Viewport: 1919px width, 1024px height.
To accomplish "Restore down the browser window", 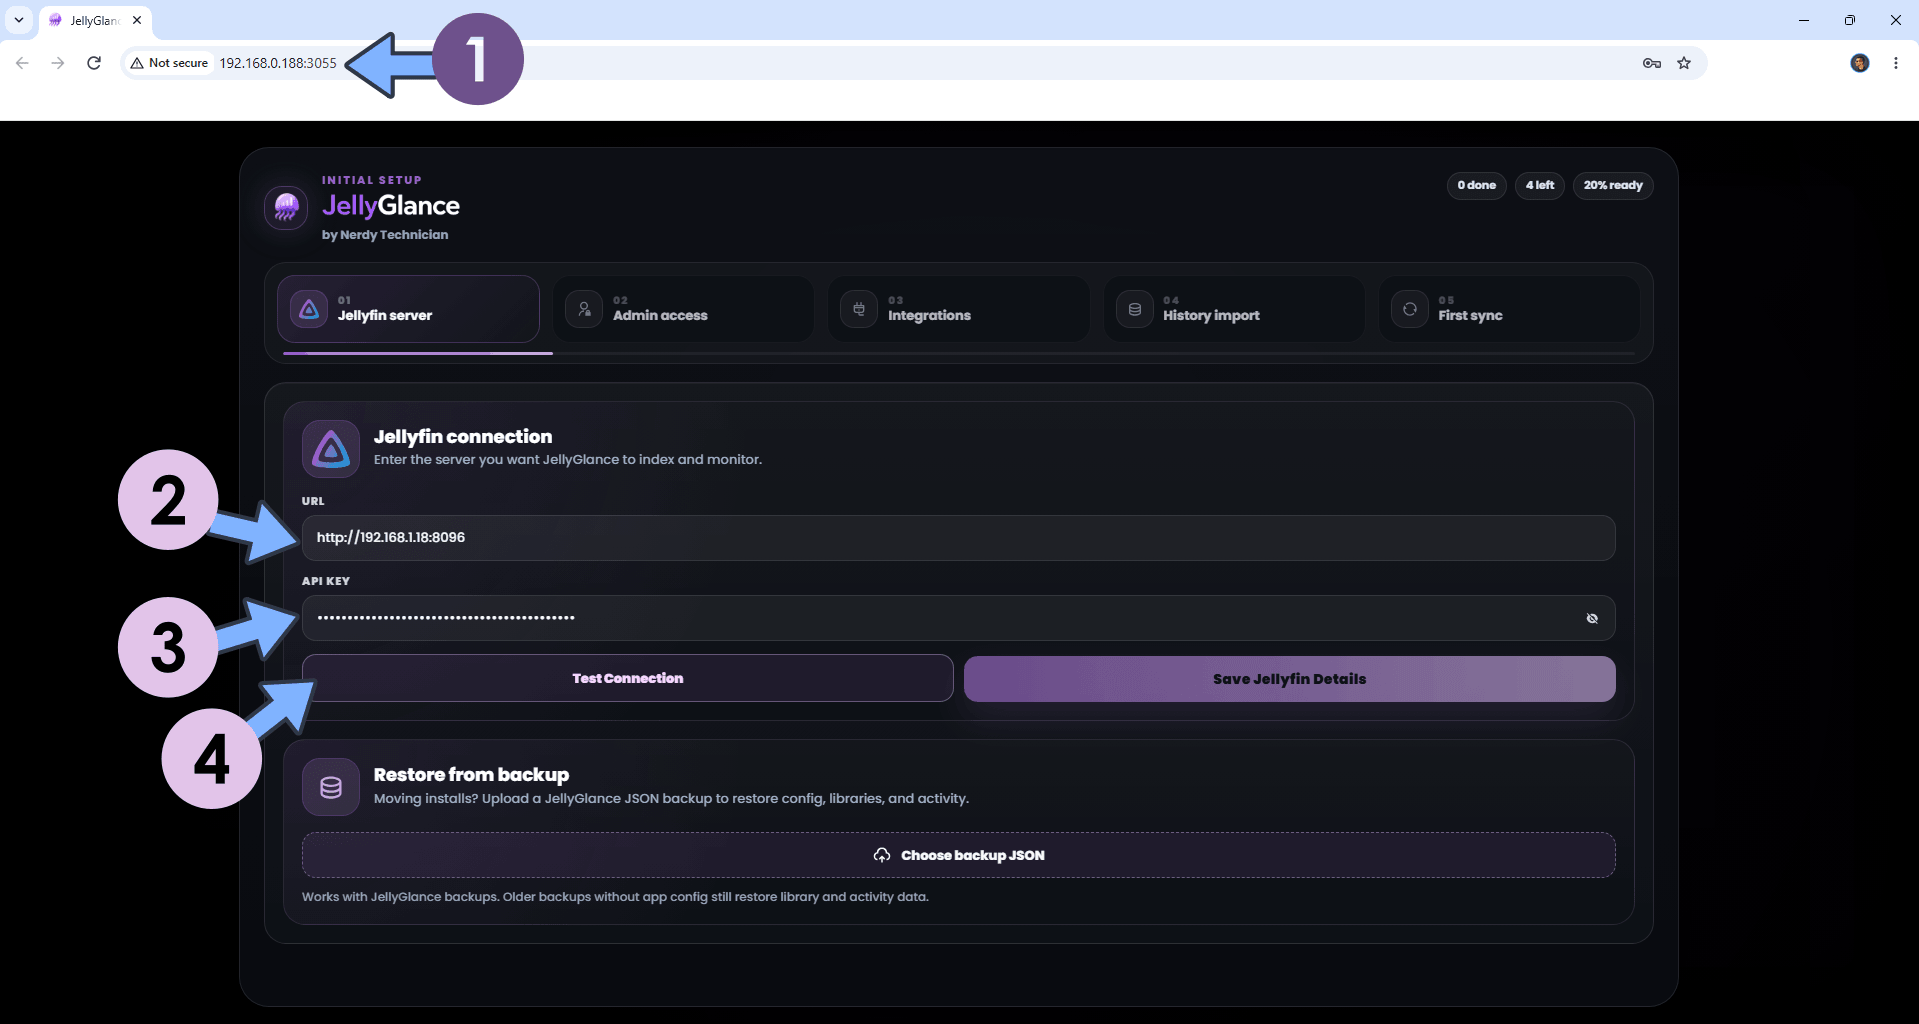I will [1850, 20].
